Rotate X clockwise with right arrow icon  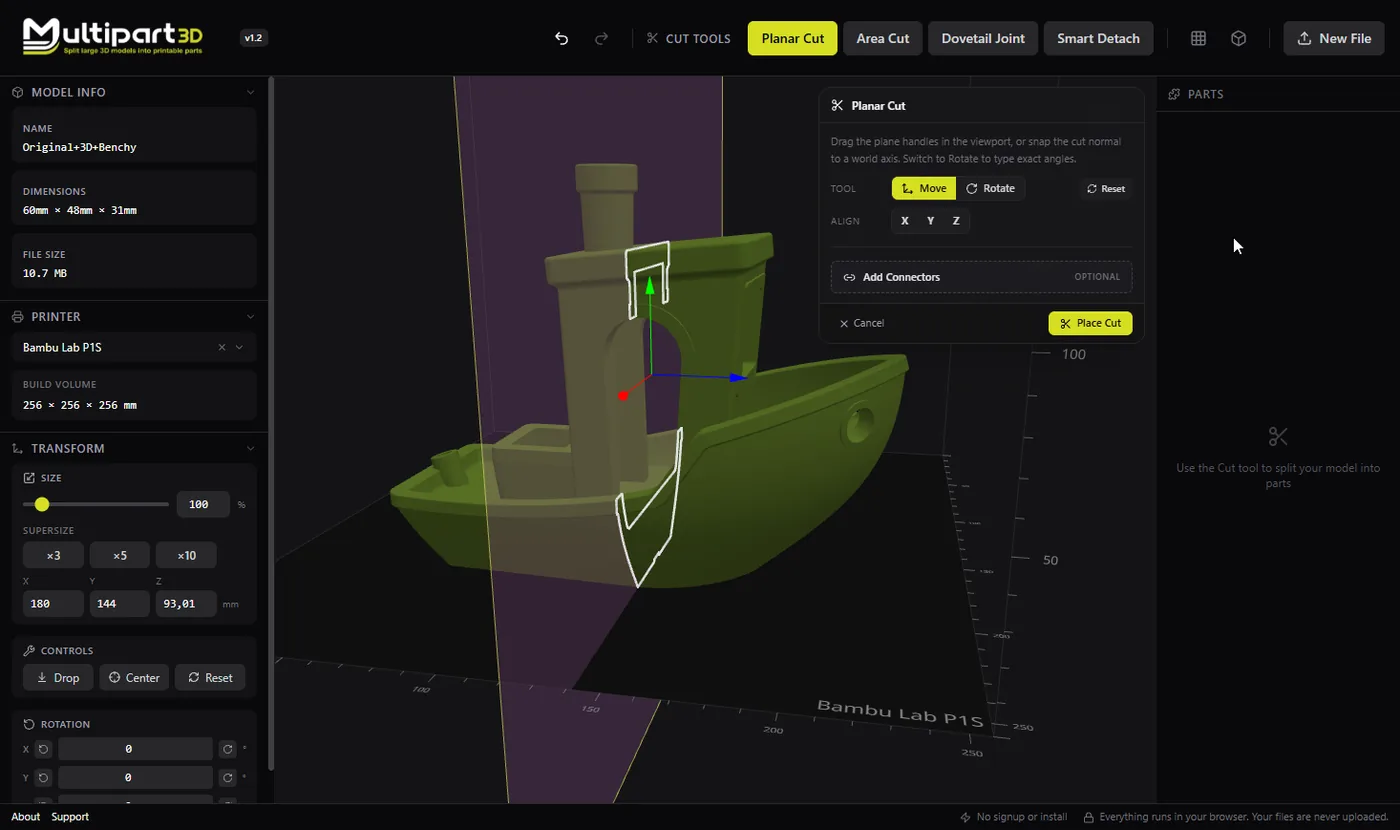click(228, 749)
